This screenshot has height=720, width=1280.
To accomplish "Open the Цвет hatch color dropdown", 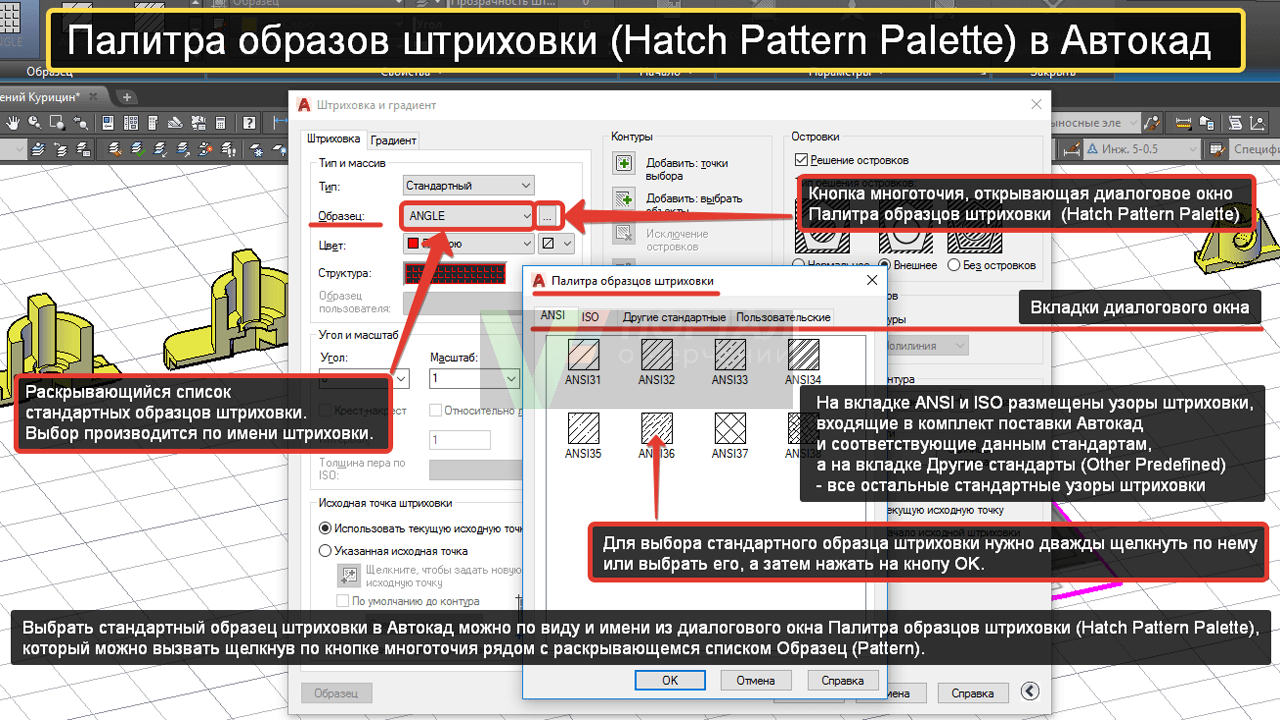I will (469, 243).
